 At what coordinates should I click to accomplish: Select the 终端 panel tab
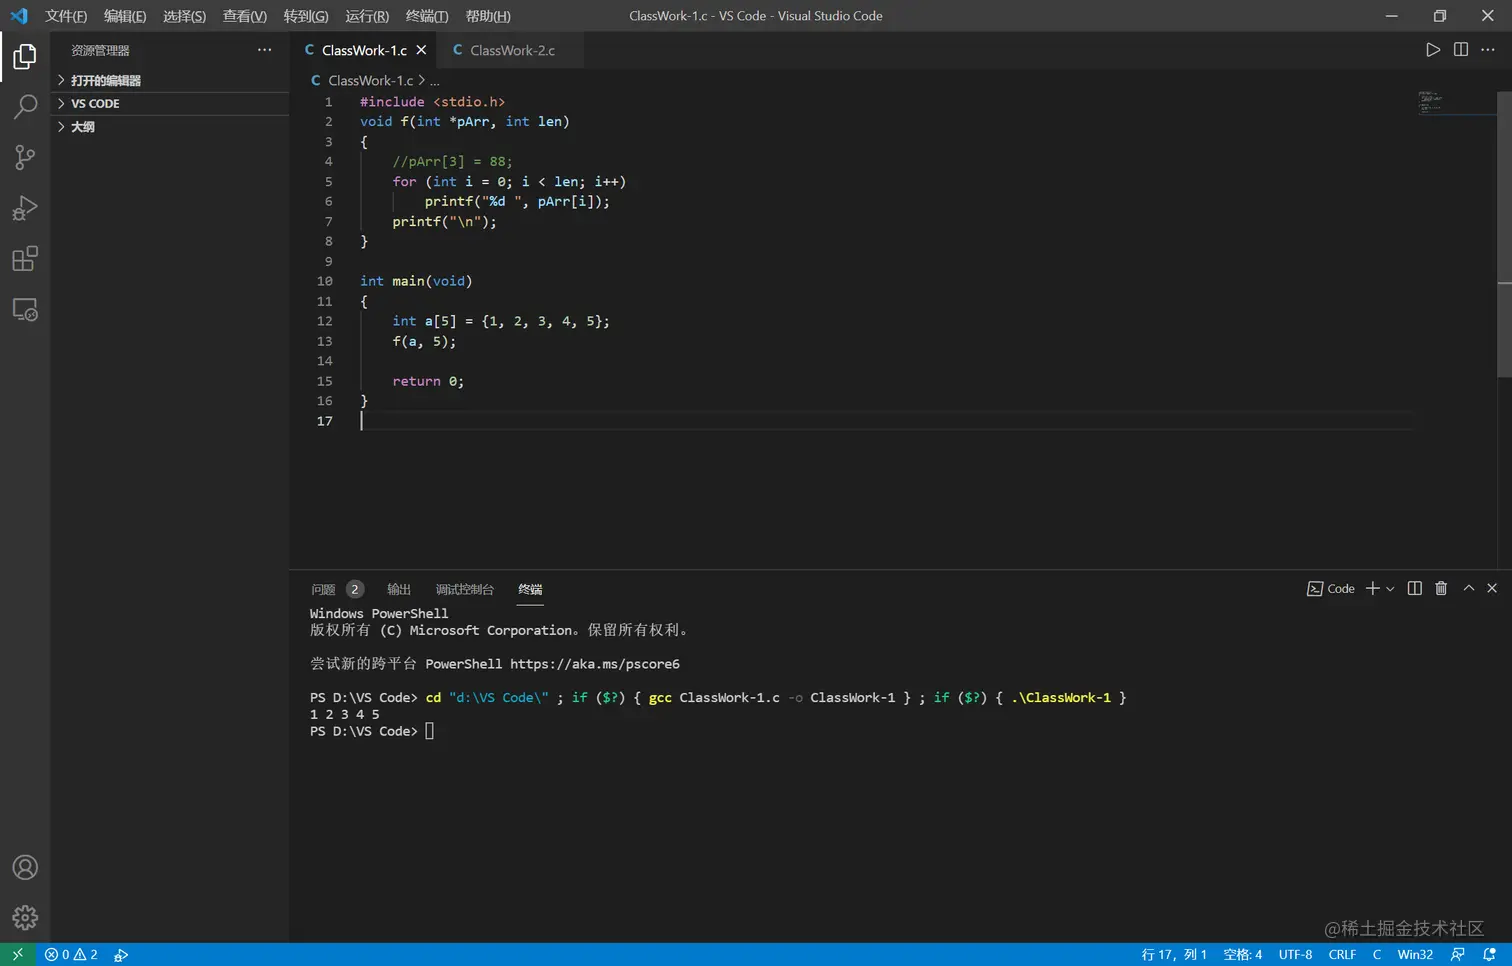coord(530,589)
